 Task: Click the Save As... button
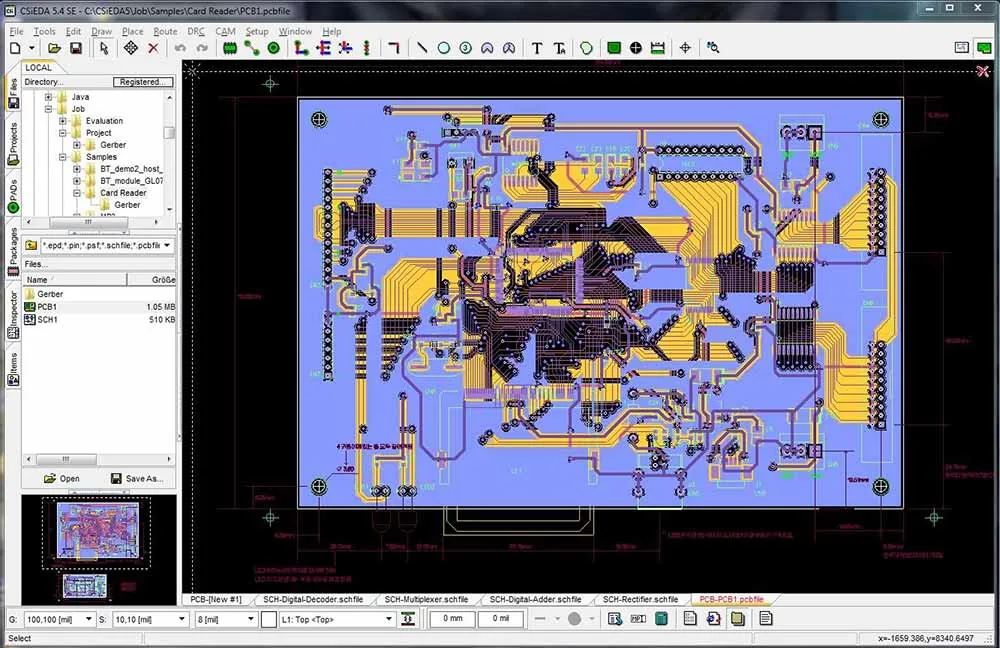[x=136, y=478]
